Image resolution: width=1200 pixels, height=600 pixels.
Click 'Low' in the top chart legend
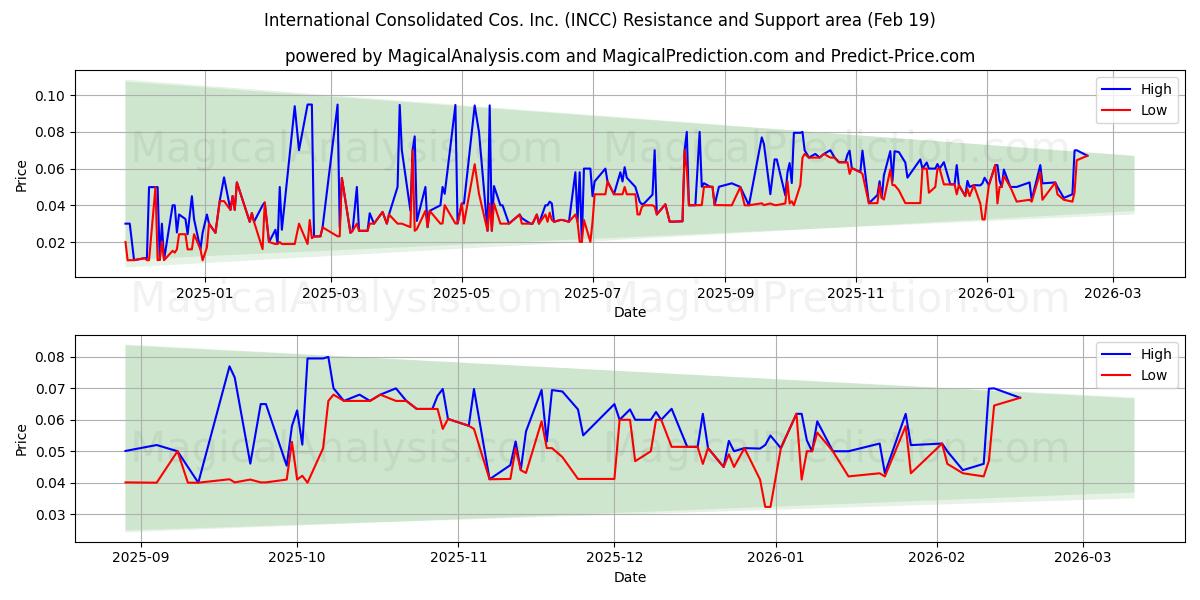point(1154,110)
